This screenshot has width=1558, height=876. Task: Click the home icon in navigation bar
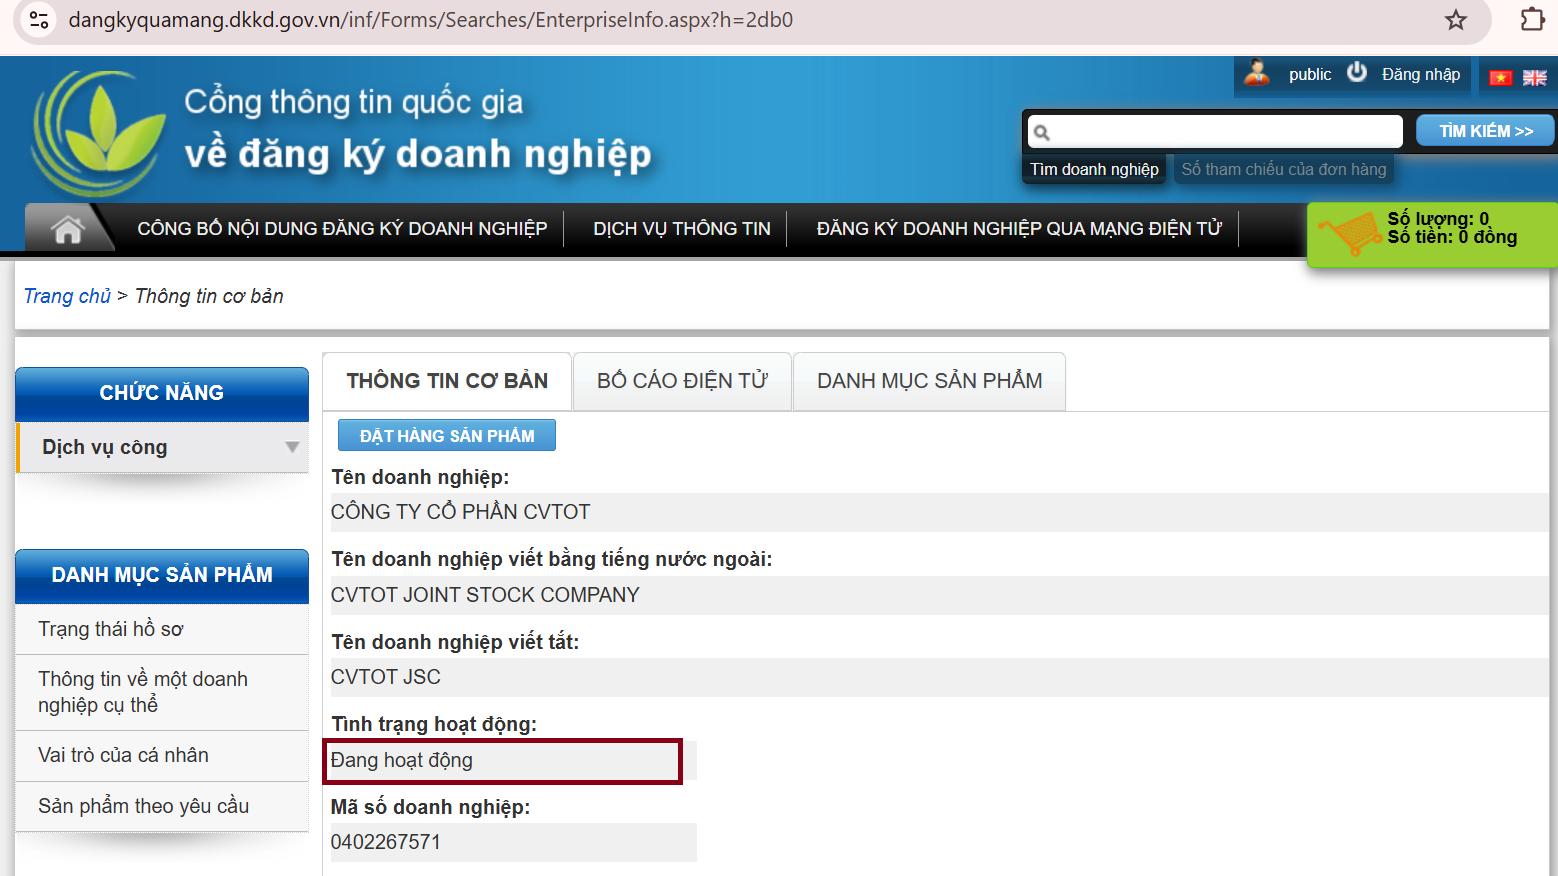click(x=67, y=229)
